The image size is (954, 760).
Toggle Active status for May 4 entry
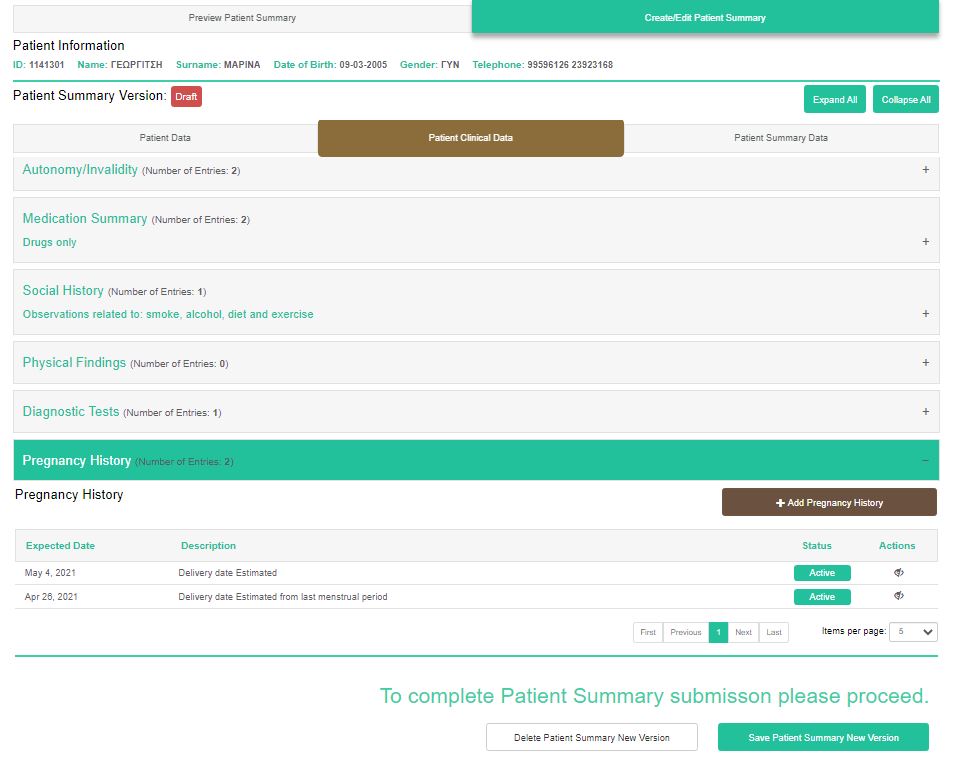[822, 573]
